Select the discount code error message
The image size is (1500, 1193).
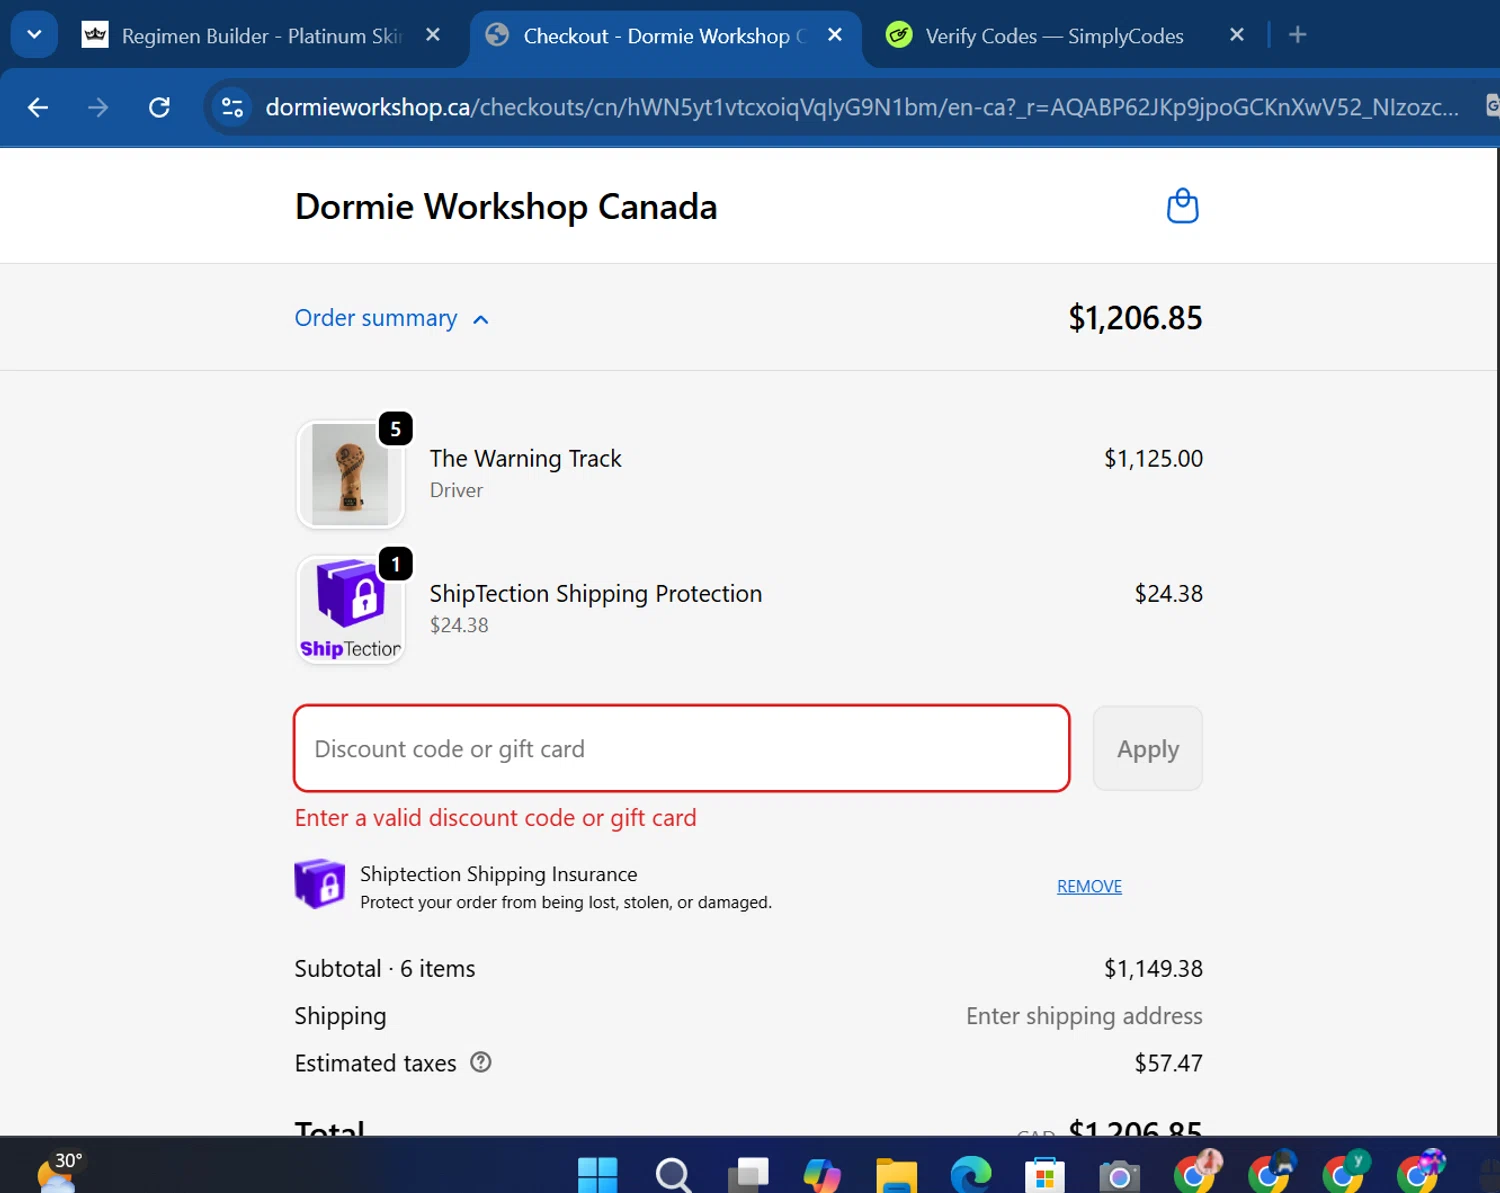point(495,818)
